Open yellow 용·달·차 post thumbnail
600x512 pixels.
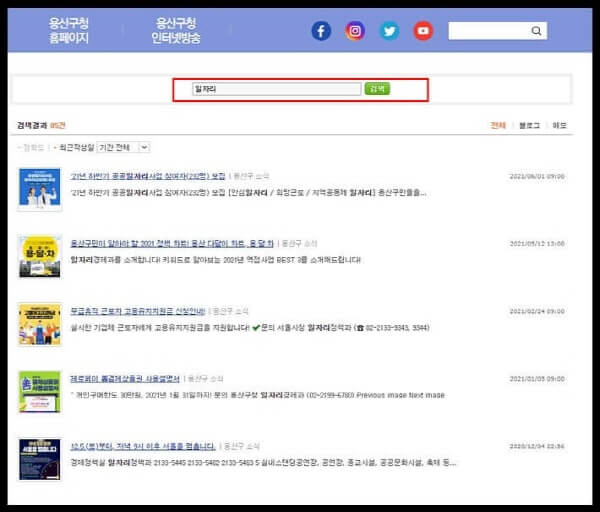40,256
